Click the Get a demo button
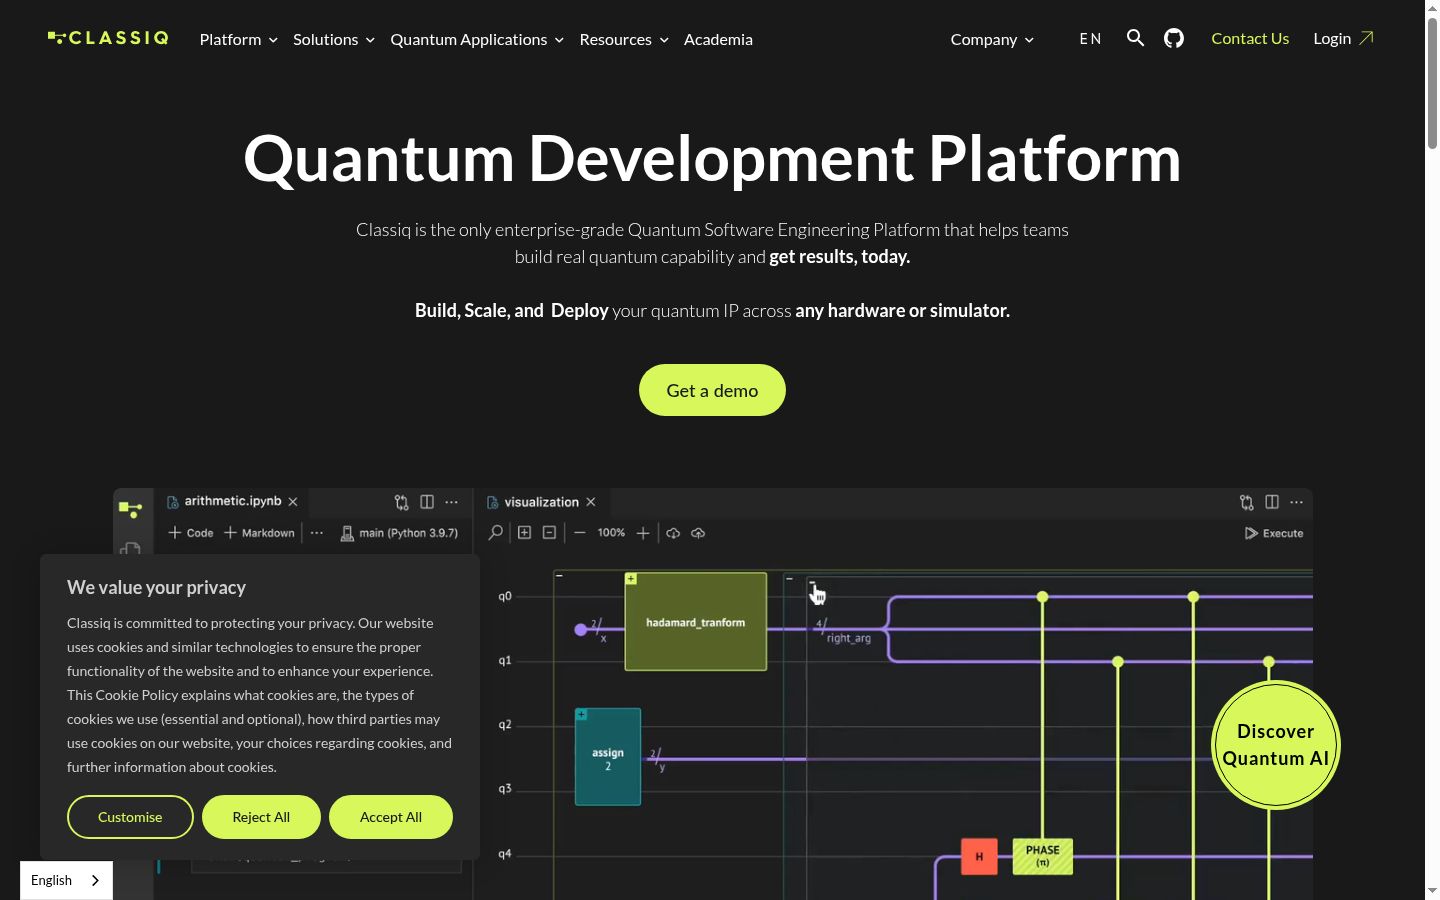This screenshot has height=900, width=1440. tap(712, 390)
